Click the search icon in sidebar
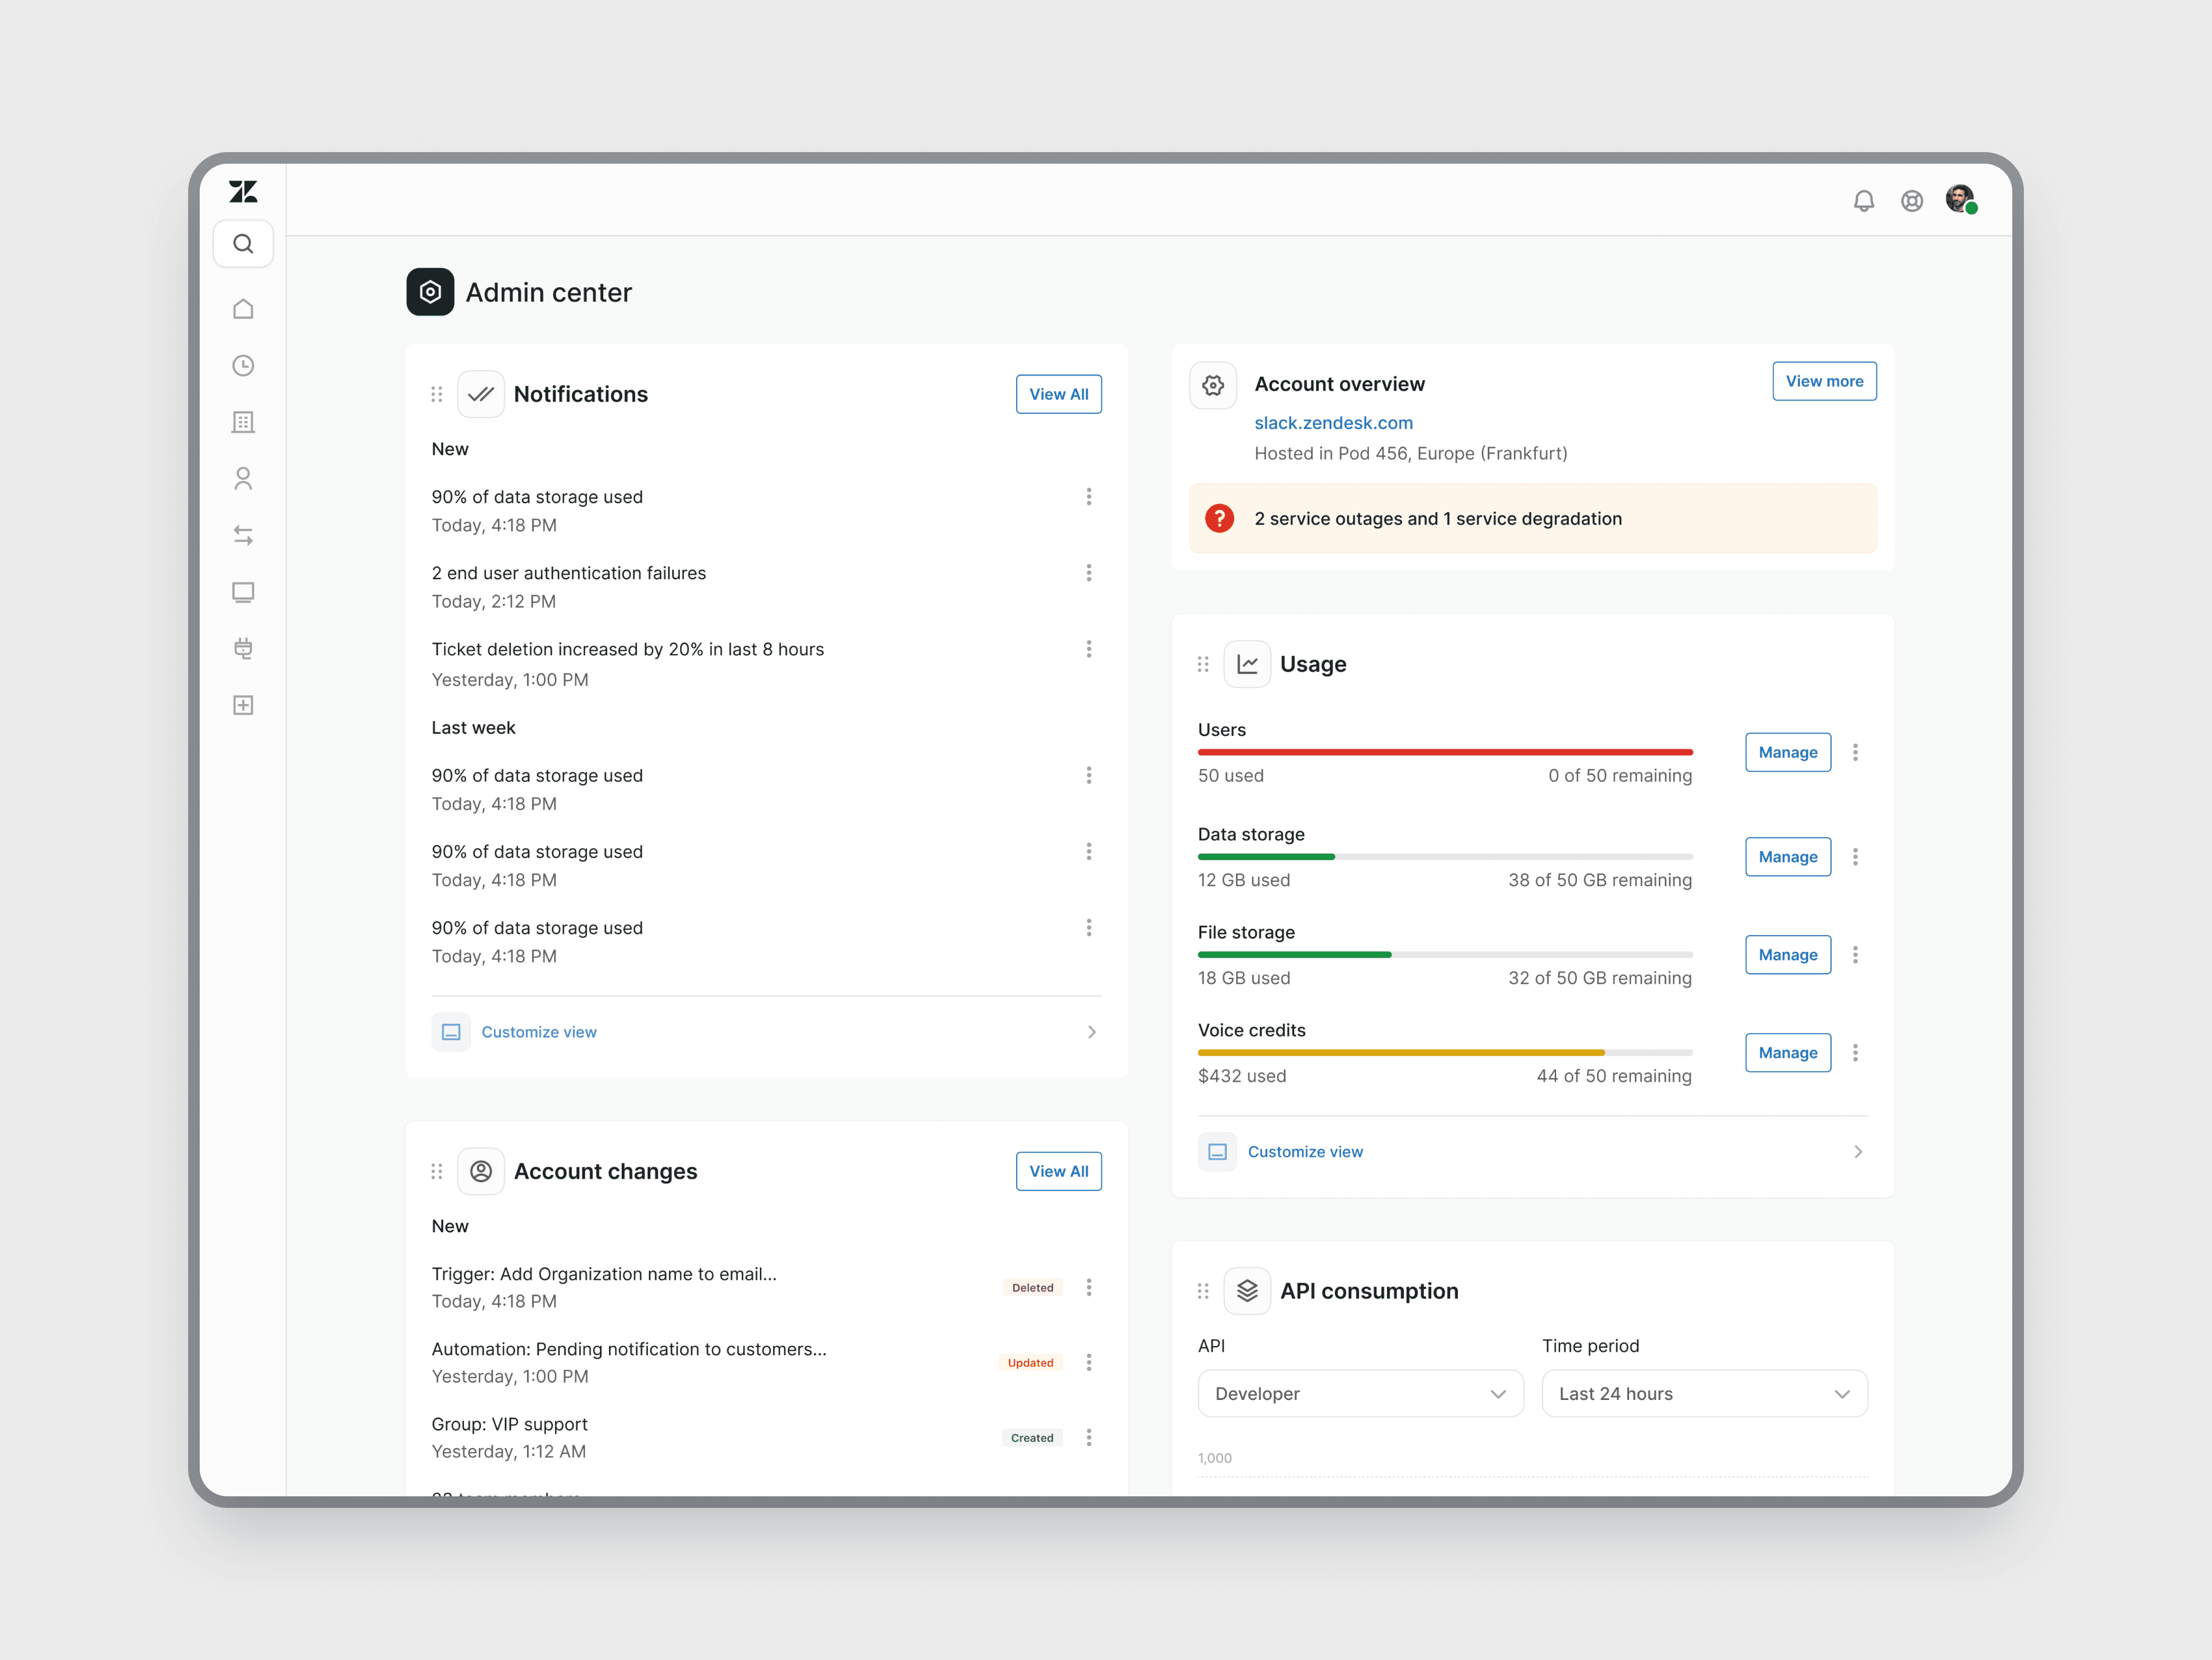The height and width of the screenshot is (1660, 2212). (243, 244)
